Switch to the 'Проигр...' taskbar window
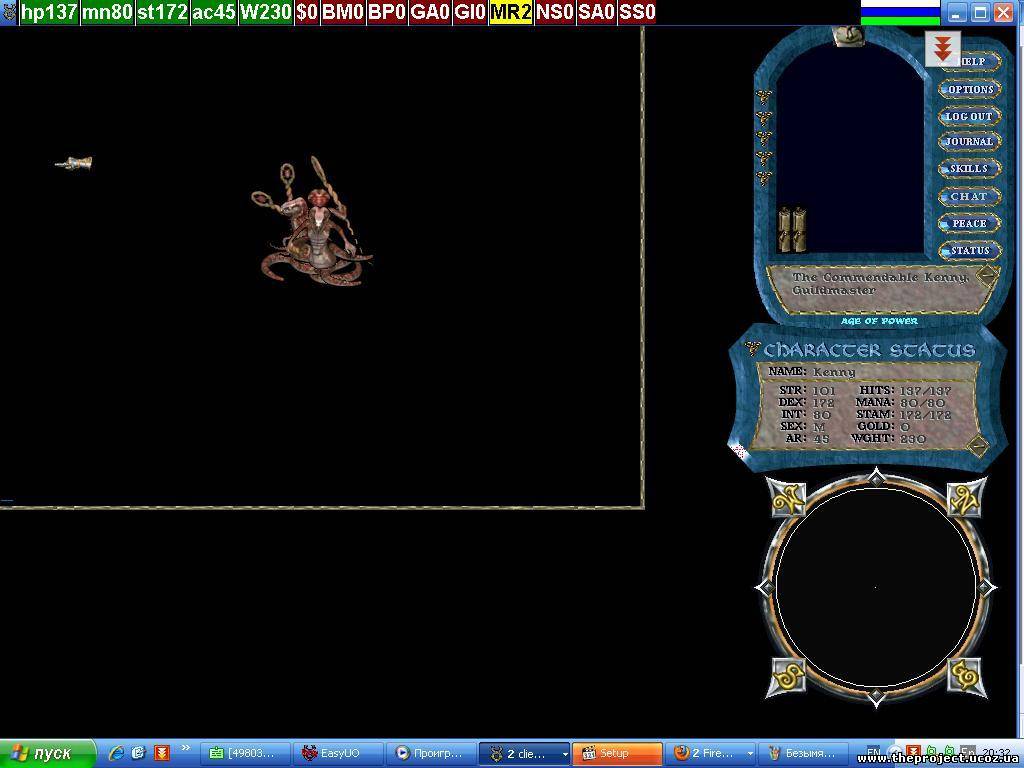Viewport: 1024px width, 768px height. click(431, 754)
